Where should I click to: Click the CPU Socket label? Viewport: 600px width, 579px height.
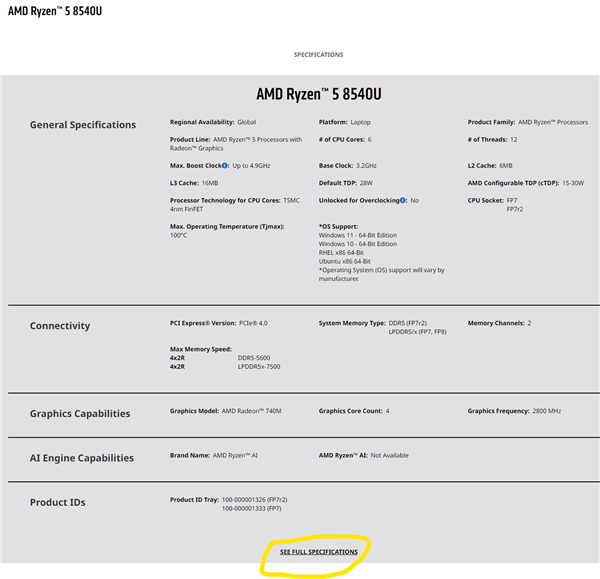[485, 200]
